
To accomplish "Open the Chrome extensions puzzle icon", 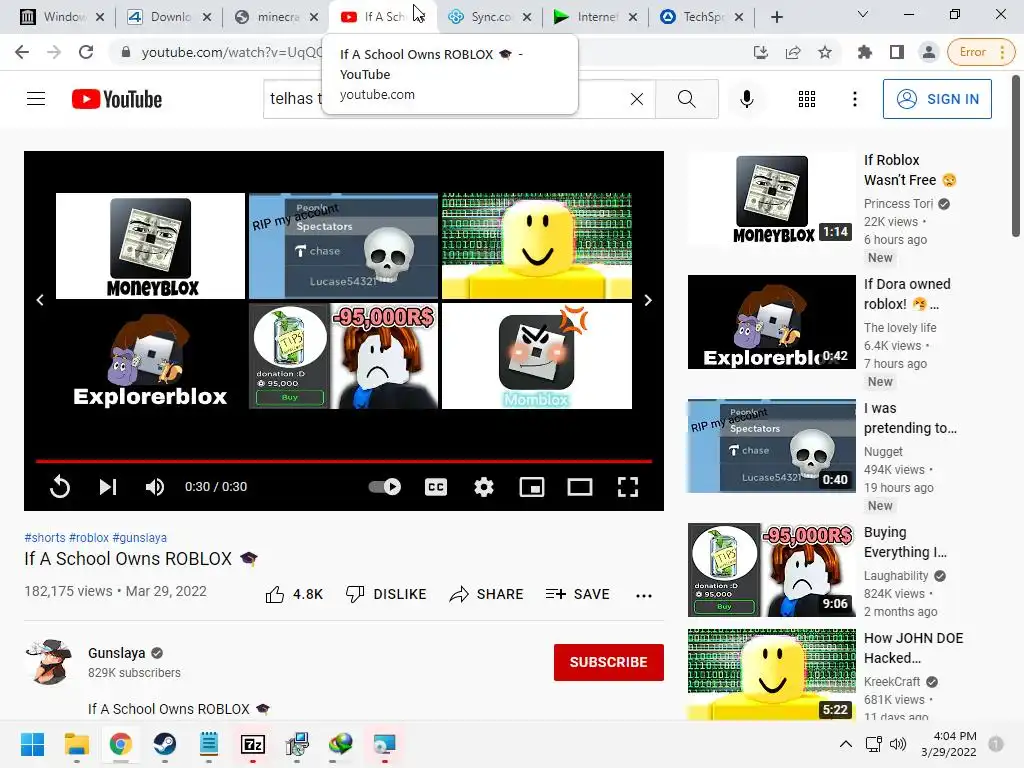I will pos(865,52).
